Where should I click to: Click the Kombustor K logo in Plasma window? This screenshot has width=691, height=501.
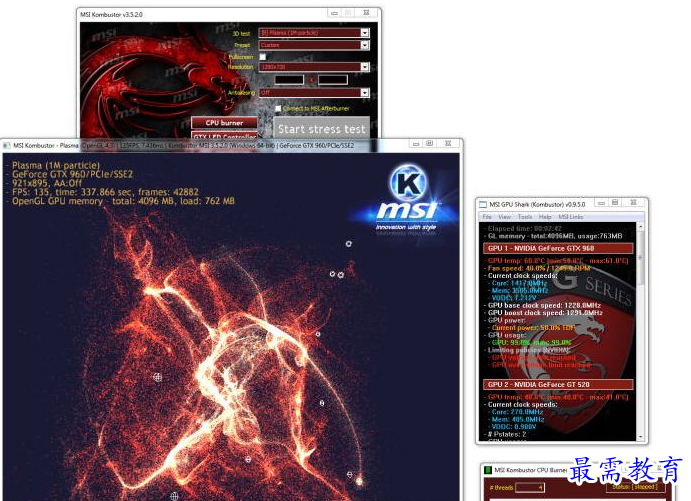(408, 182)
